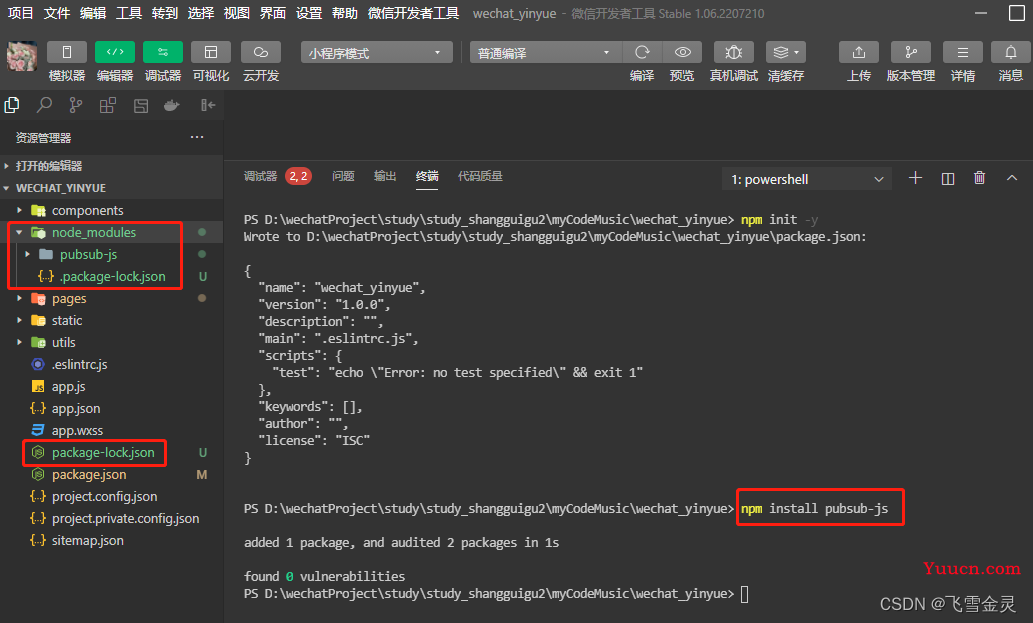1033x623 pixels.
Task: Open the 文件 menu
Action: (x=57, y=13)
